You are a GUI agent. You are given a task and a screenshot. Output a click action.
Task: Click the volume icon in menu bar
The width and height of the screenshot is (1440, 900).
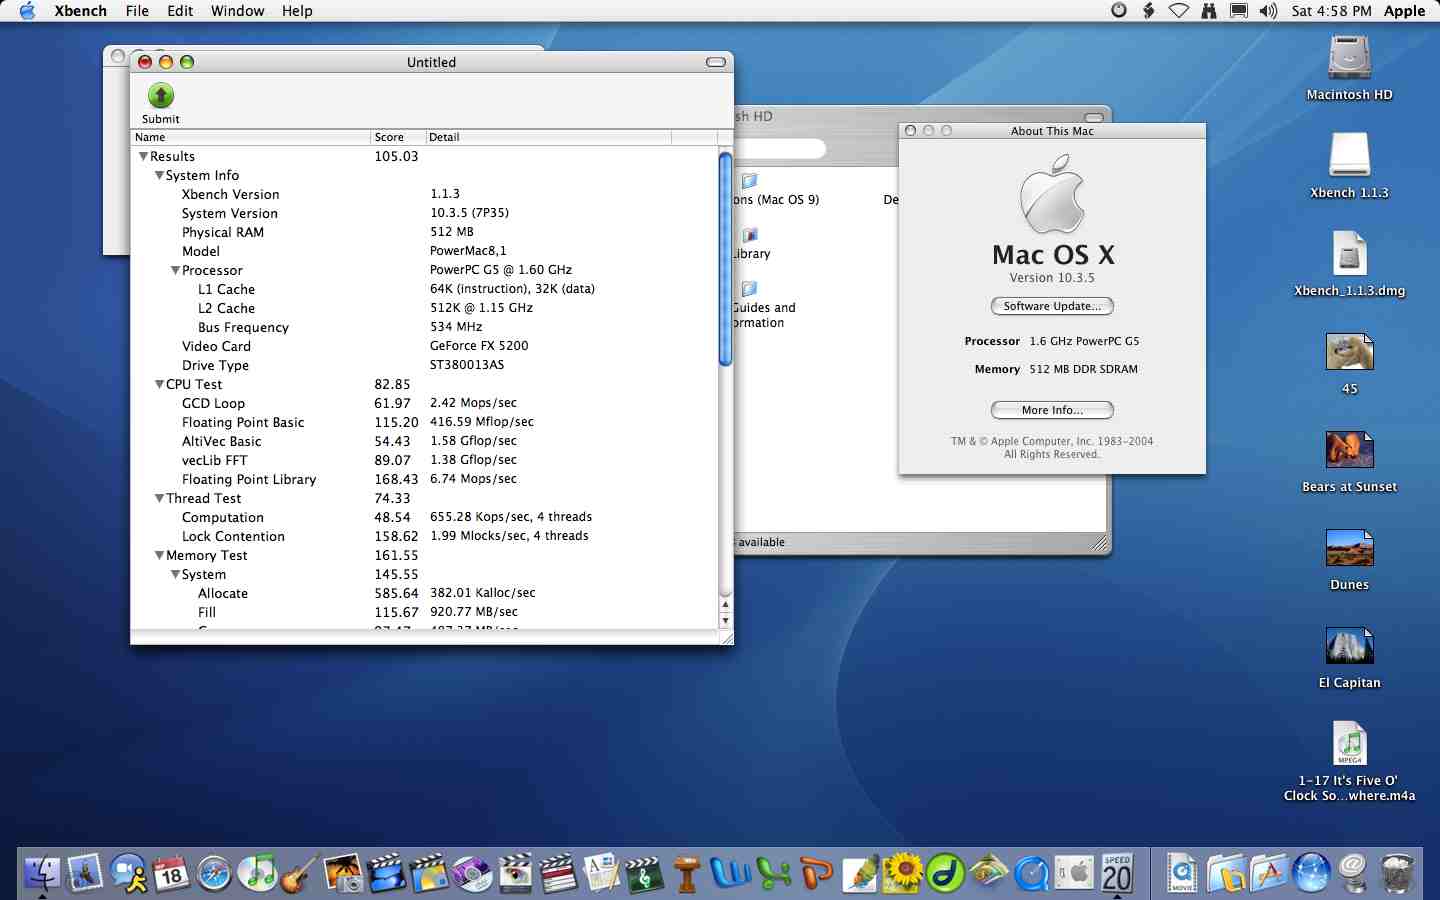coord(1268,11)
